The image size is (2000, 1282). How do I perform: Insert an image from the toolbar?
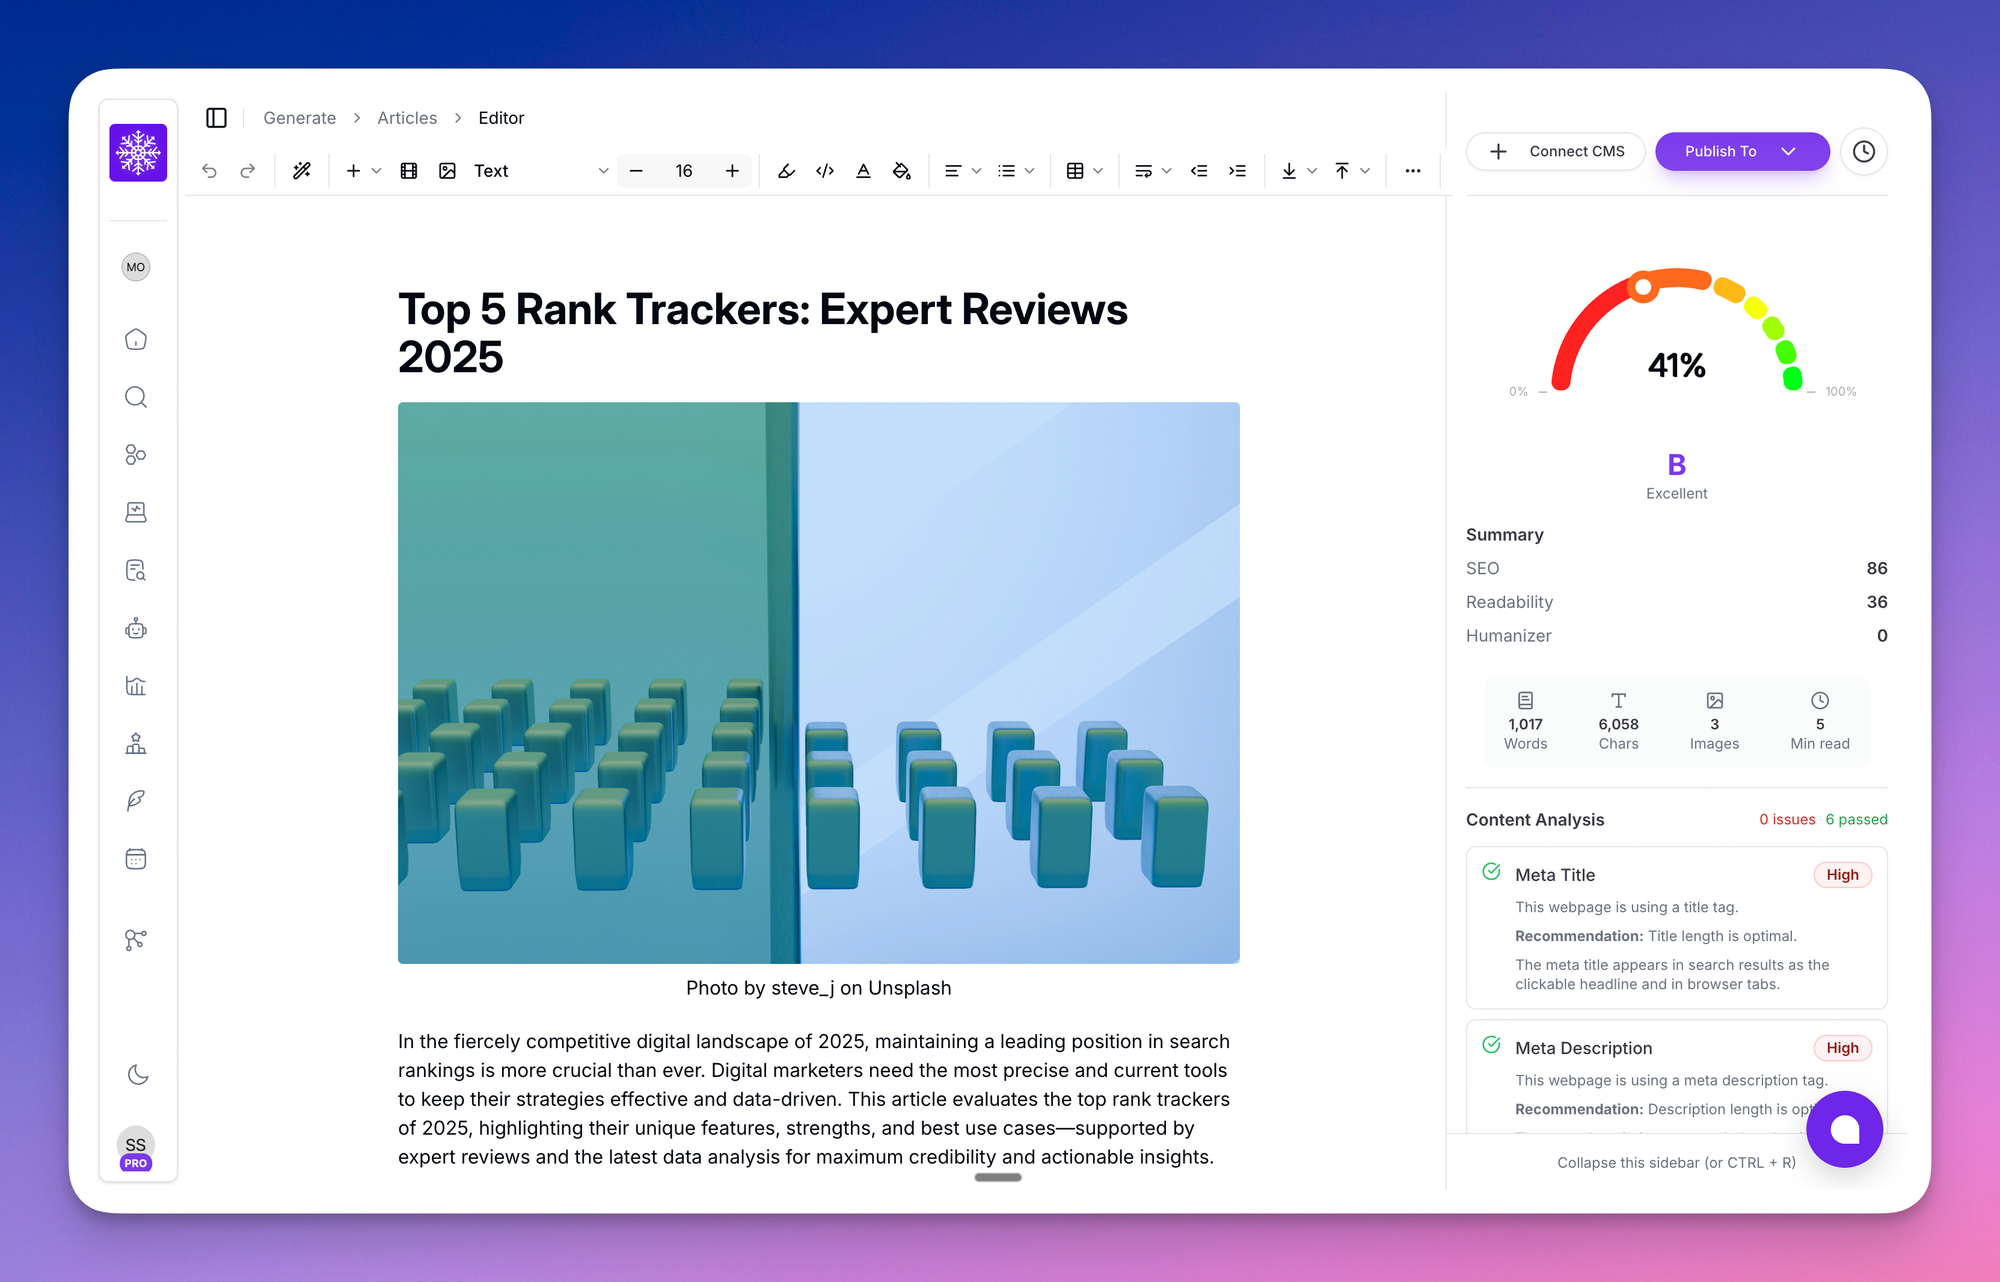click(448, 170)
